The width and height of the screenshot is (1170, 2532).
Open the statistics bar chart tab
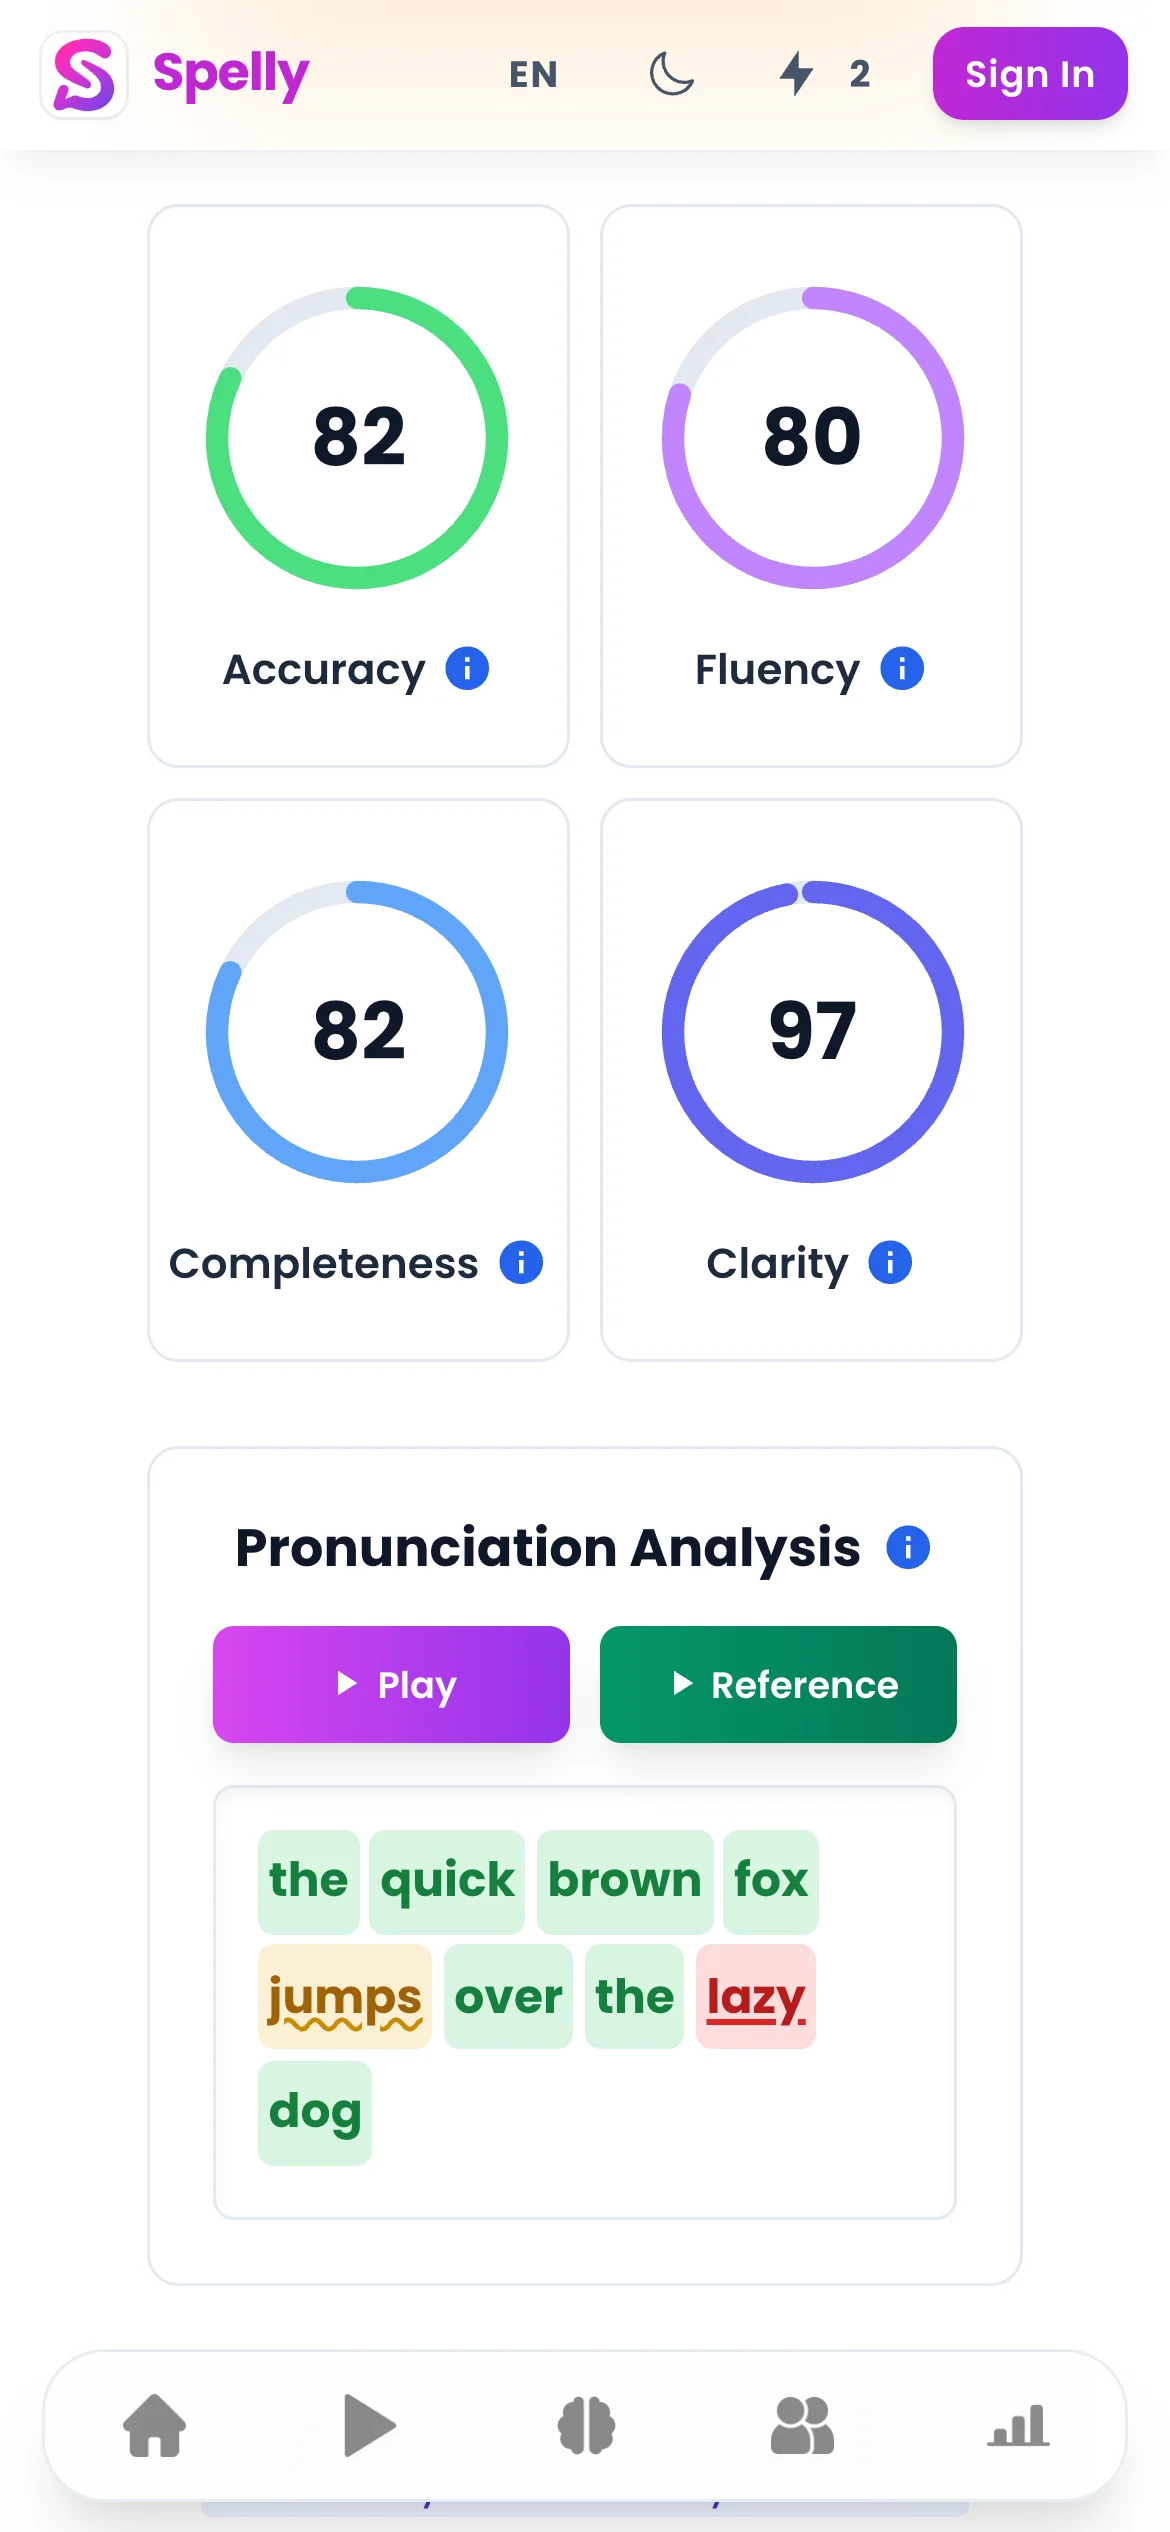point(1018,2425)
